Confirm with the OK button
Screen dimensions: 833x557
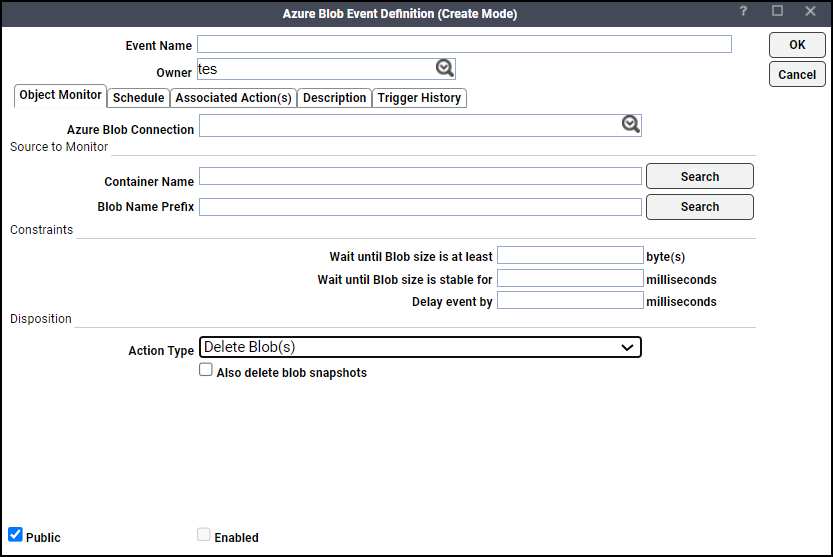tap(797, 45)
